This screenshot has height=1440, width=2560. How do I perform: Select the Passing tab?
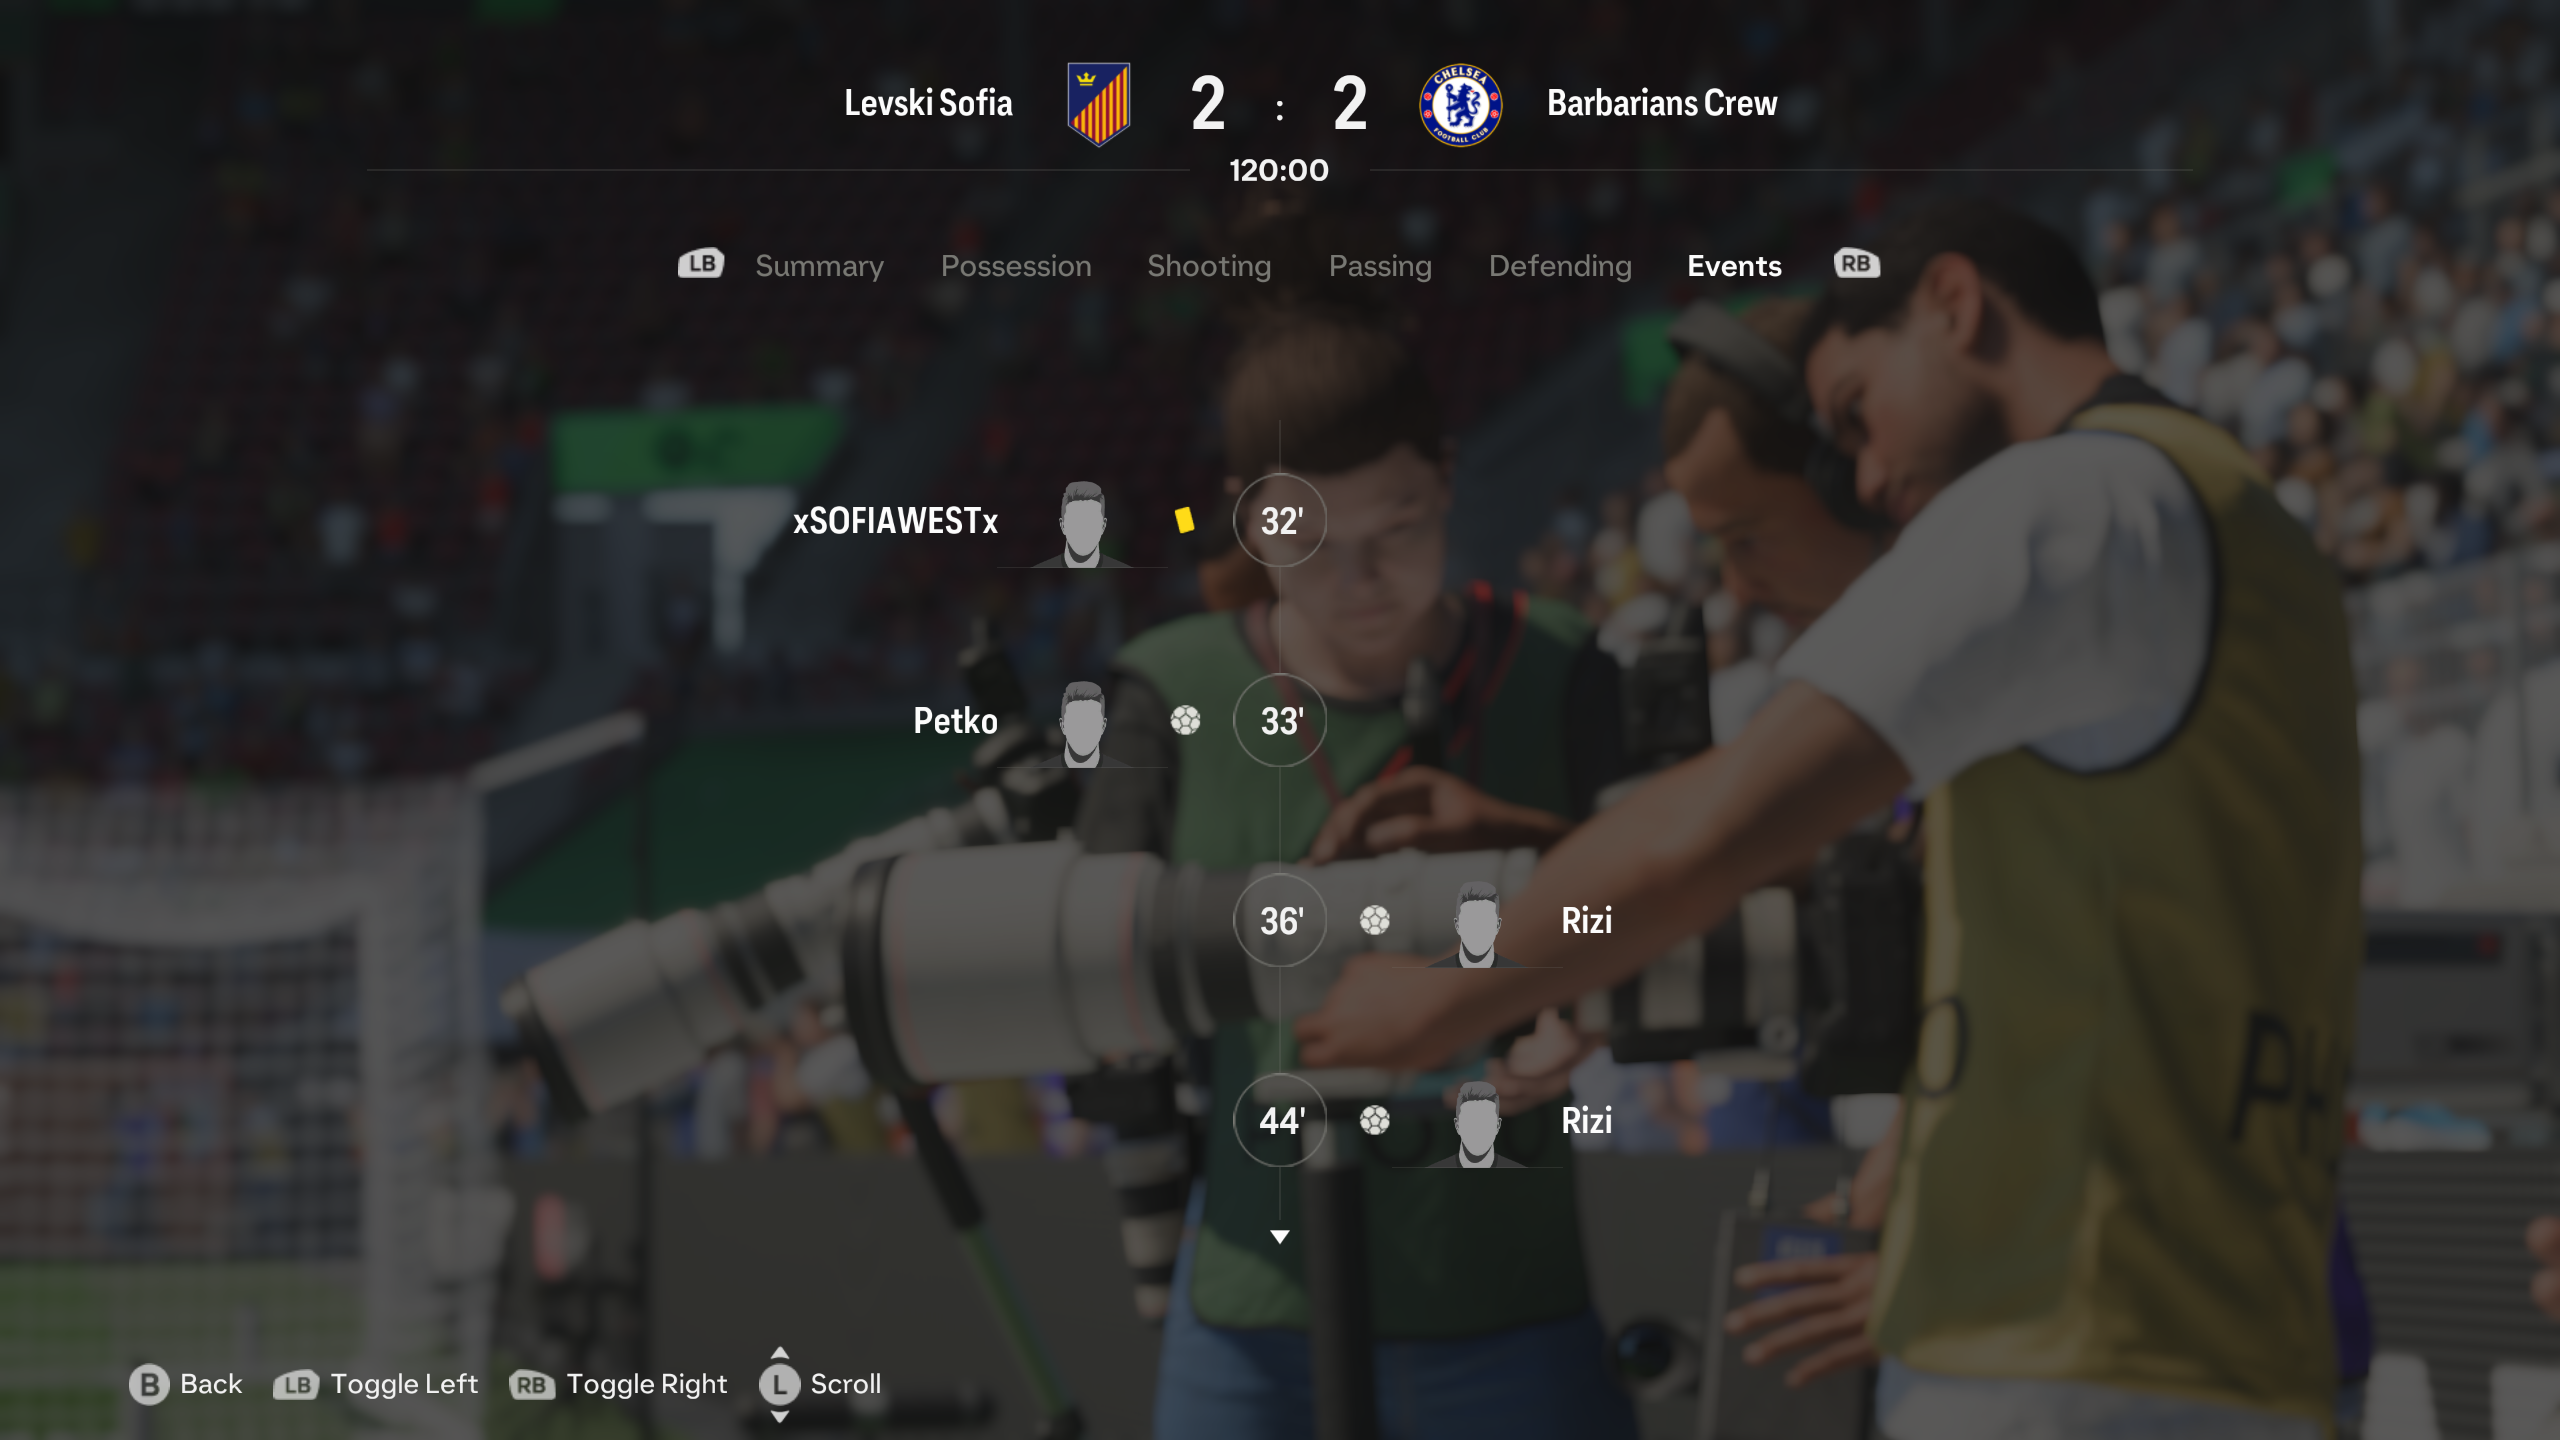tap(1380, 266)
